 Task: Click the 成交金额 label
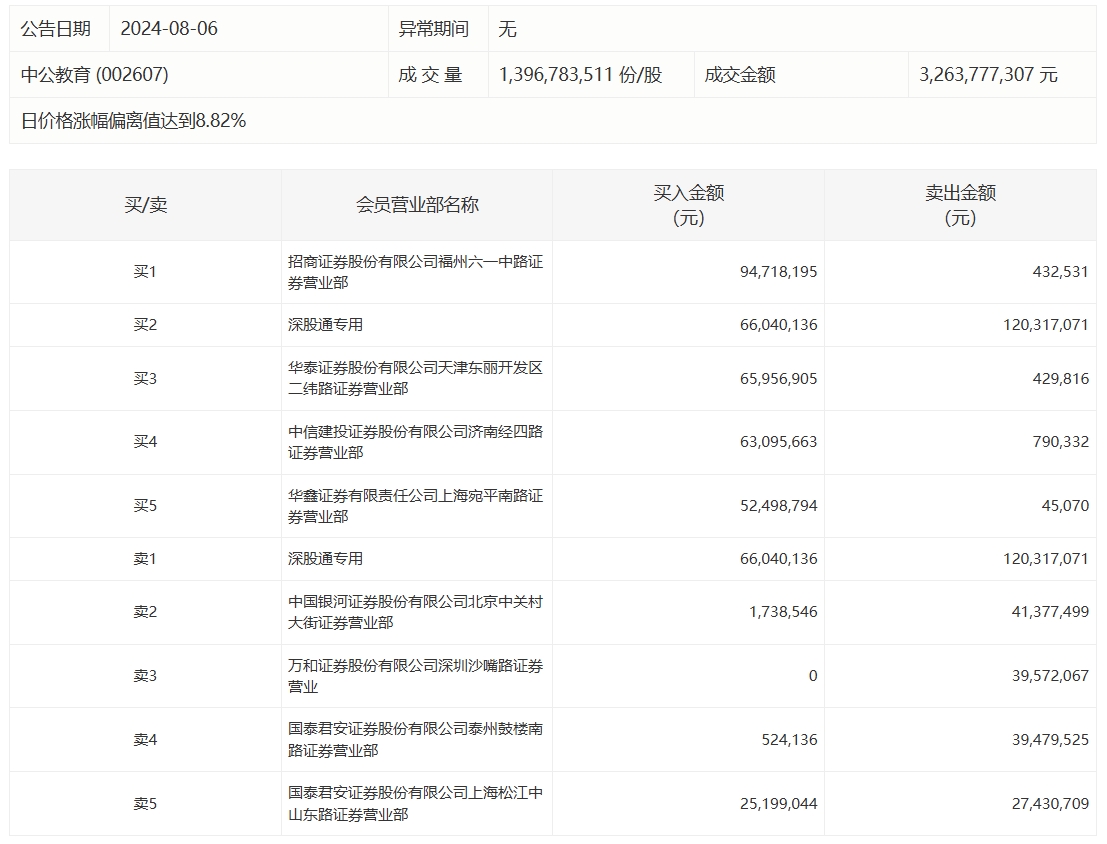pos(740,75)
